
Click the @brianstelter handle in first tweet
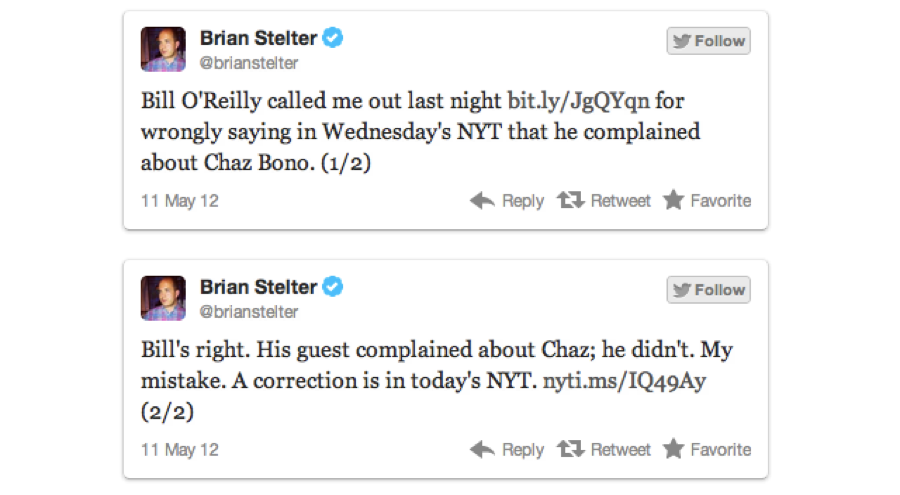tap(249, 63)
